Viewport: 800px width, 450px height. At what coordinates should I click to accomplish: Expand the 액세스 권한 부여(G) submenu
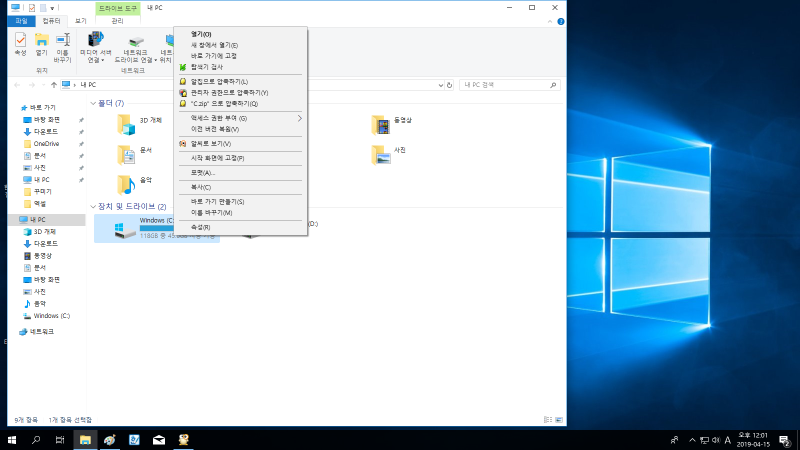tap(240, 118)
